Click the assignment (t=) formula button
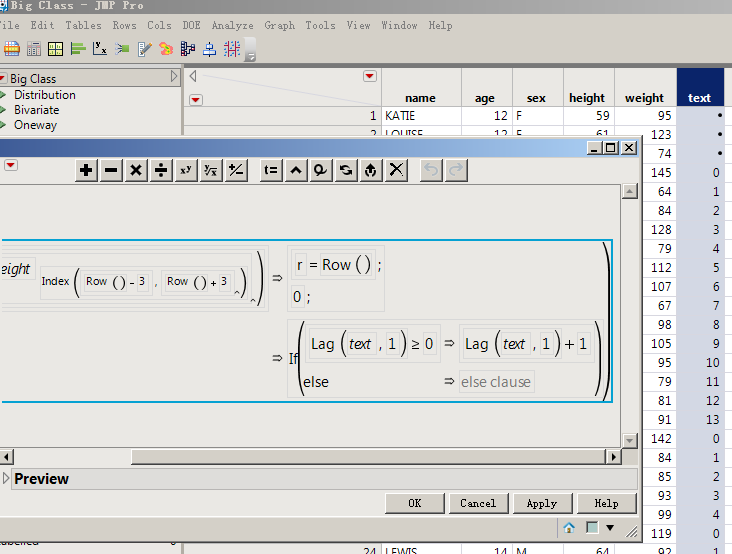This screenshot has width=732, height=554. click(271, 171)
